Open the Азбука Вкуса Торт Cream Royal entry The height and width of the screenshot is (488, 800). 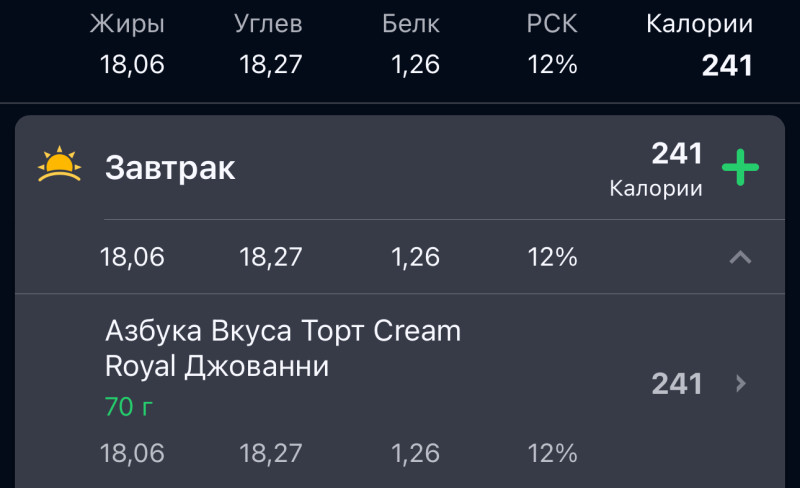(283, 349)
